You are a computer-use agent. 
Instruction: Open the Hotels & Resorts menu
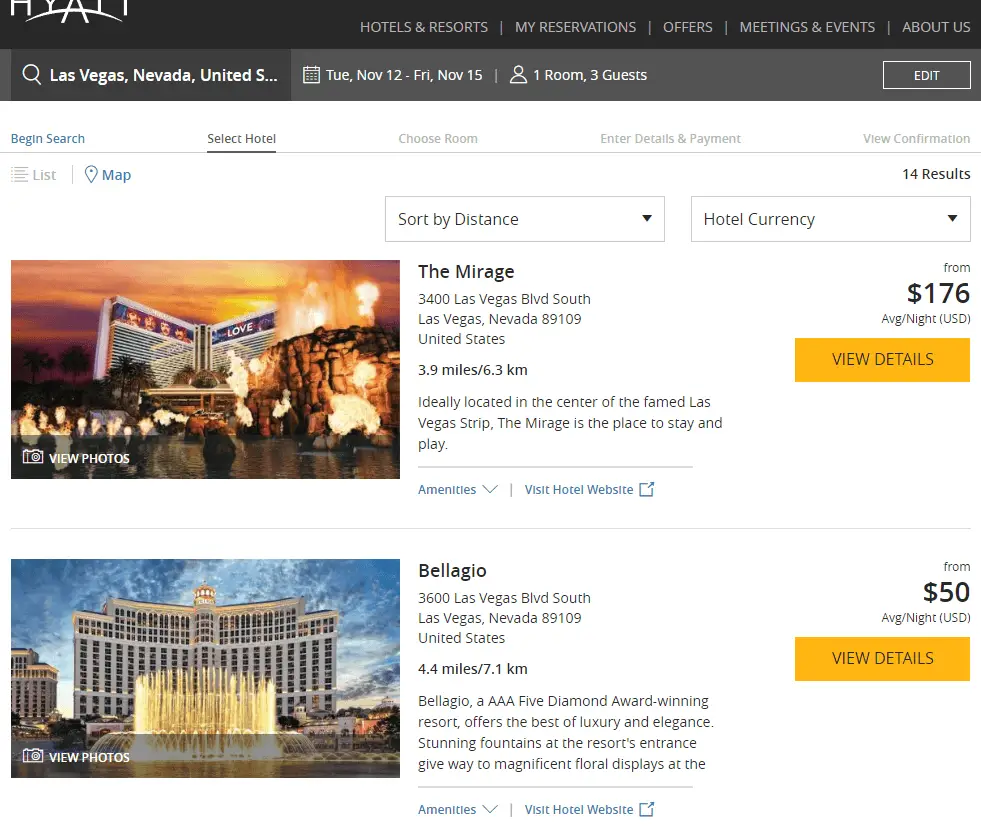[x=424, y=27]
